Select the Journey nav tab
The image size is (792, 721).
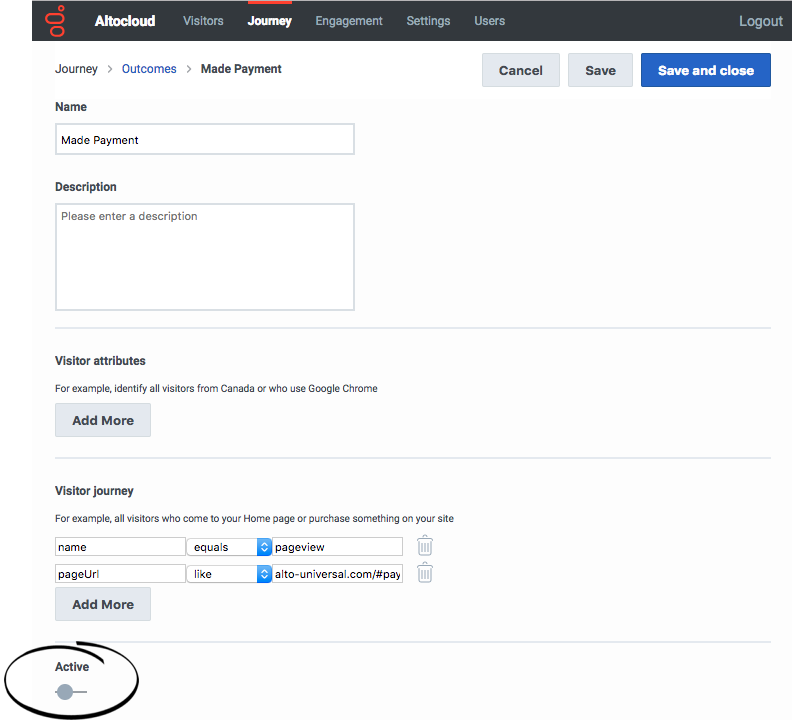coord(270,21)
